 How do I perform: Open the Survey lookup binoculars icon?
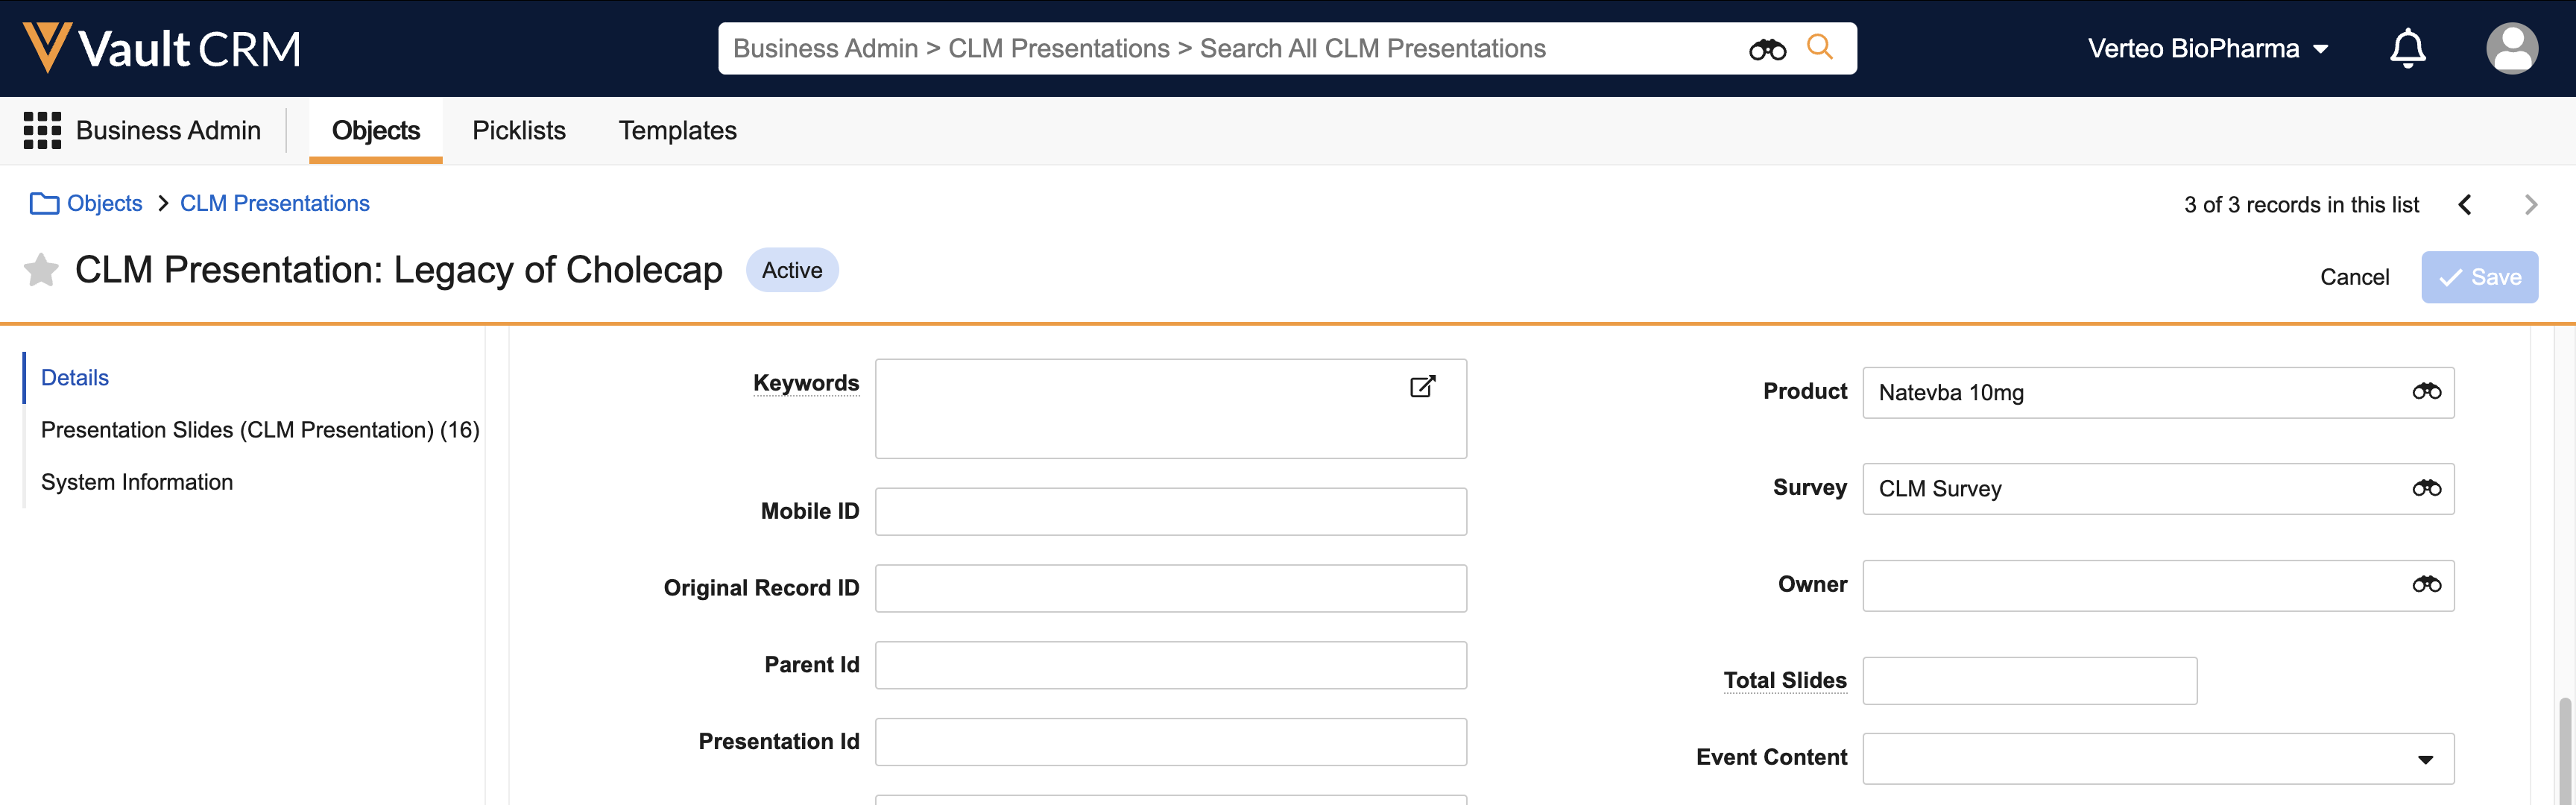coord(2426,488)
